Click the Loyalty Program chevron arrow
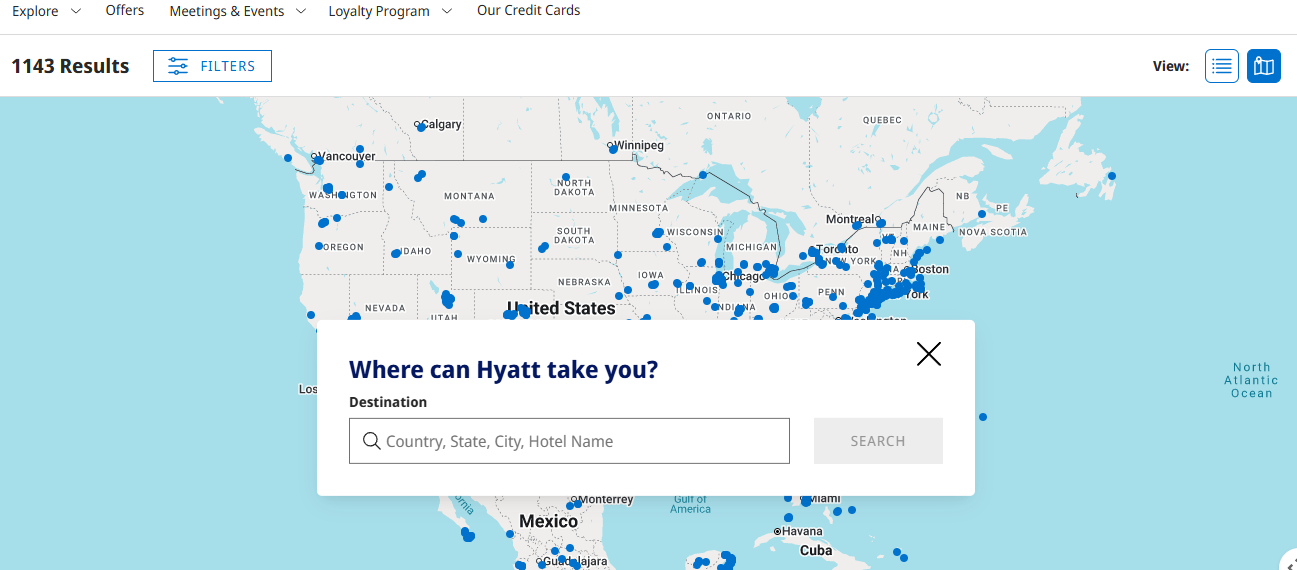The image size is (1297, 570). pos(446,11)
